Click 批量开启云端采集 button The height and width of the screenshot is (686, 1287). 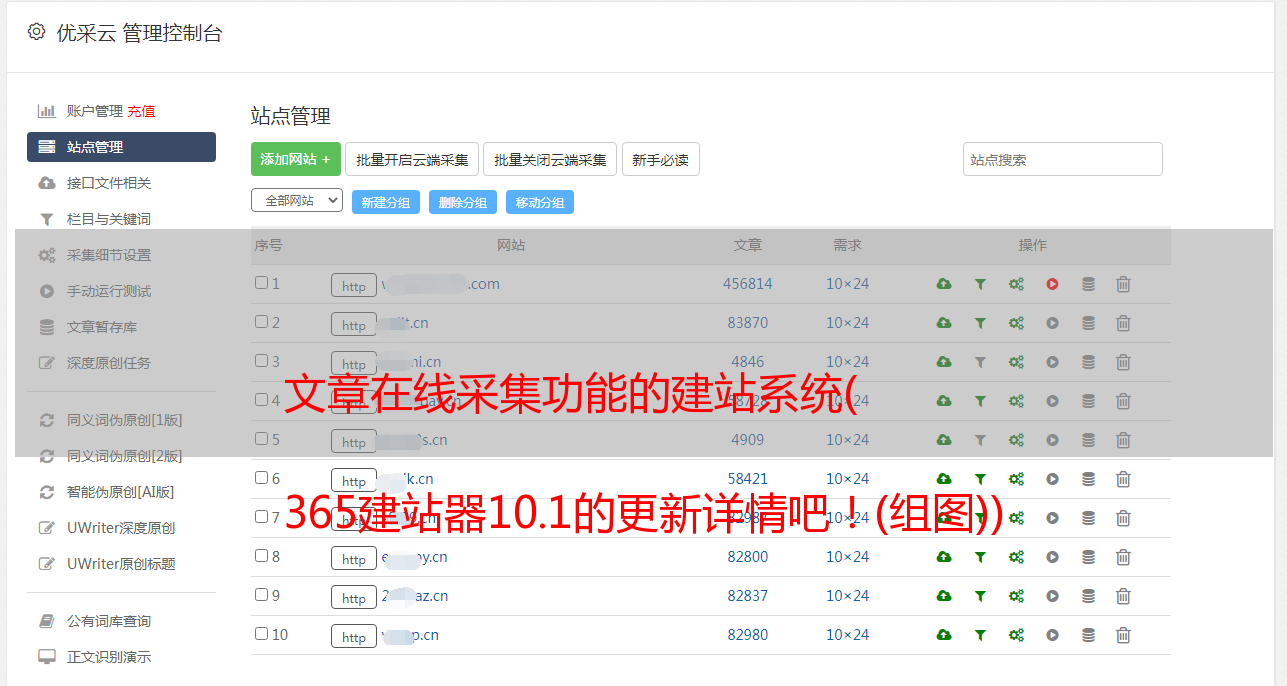[412, 159]
